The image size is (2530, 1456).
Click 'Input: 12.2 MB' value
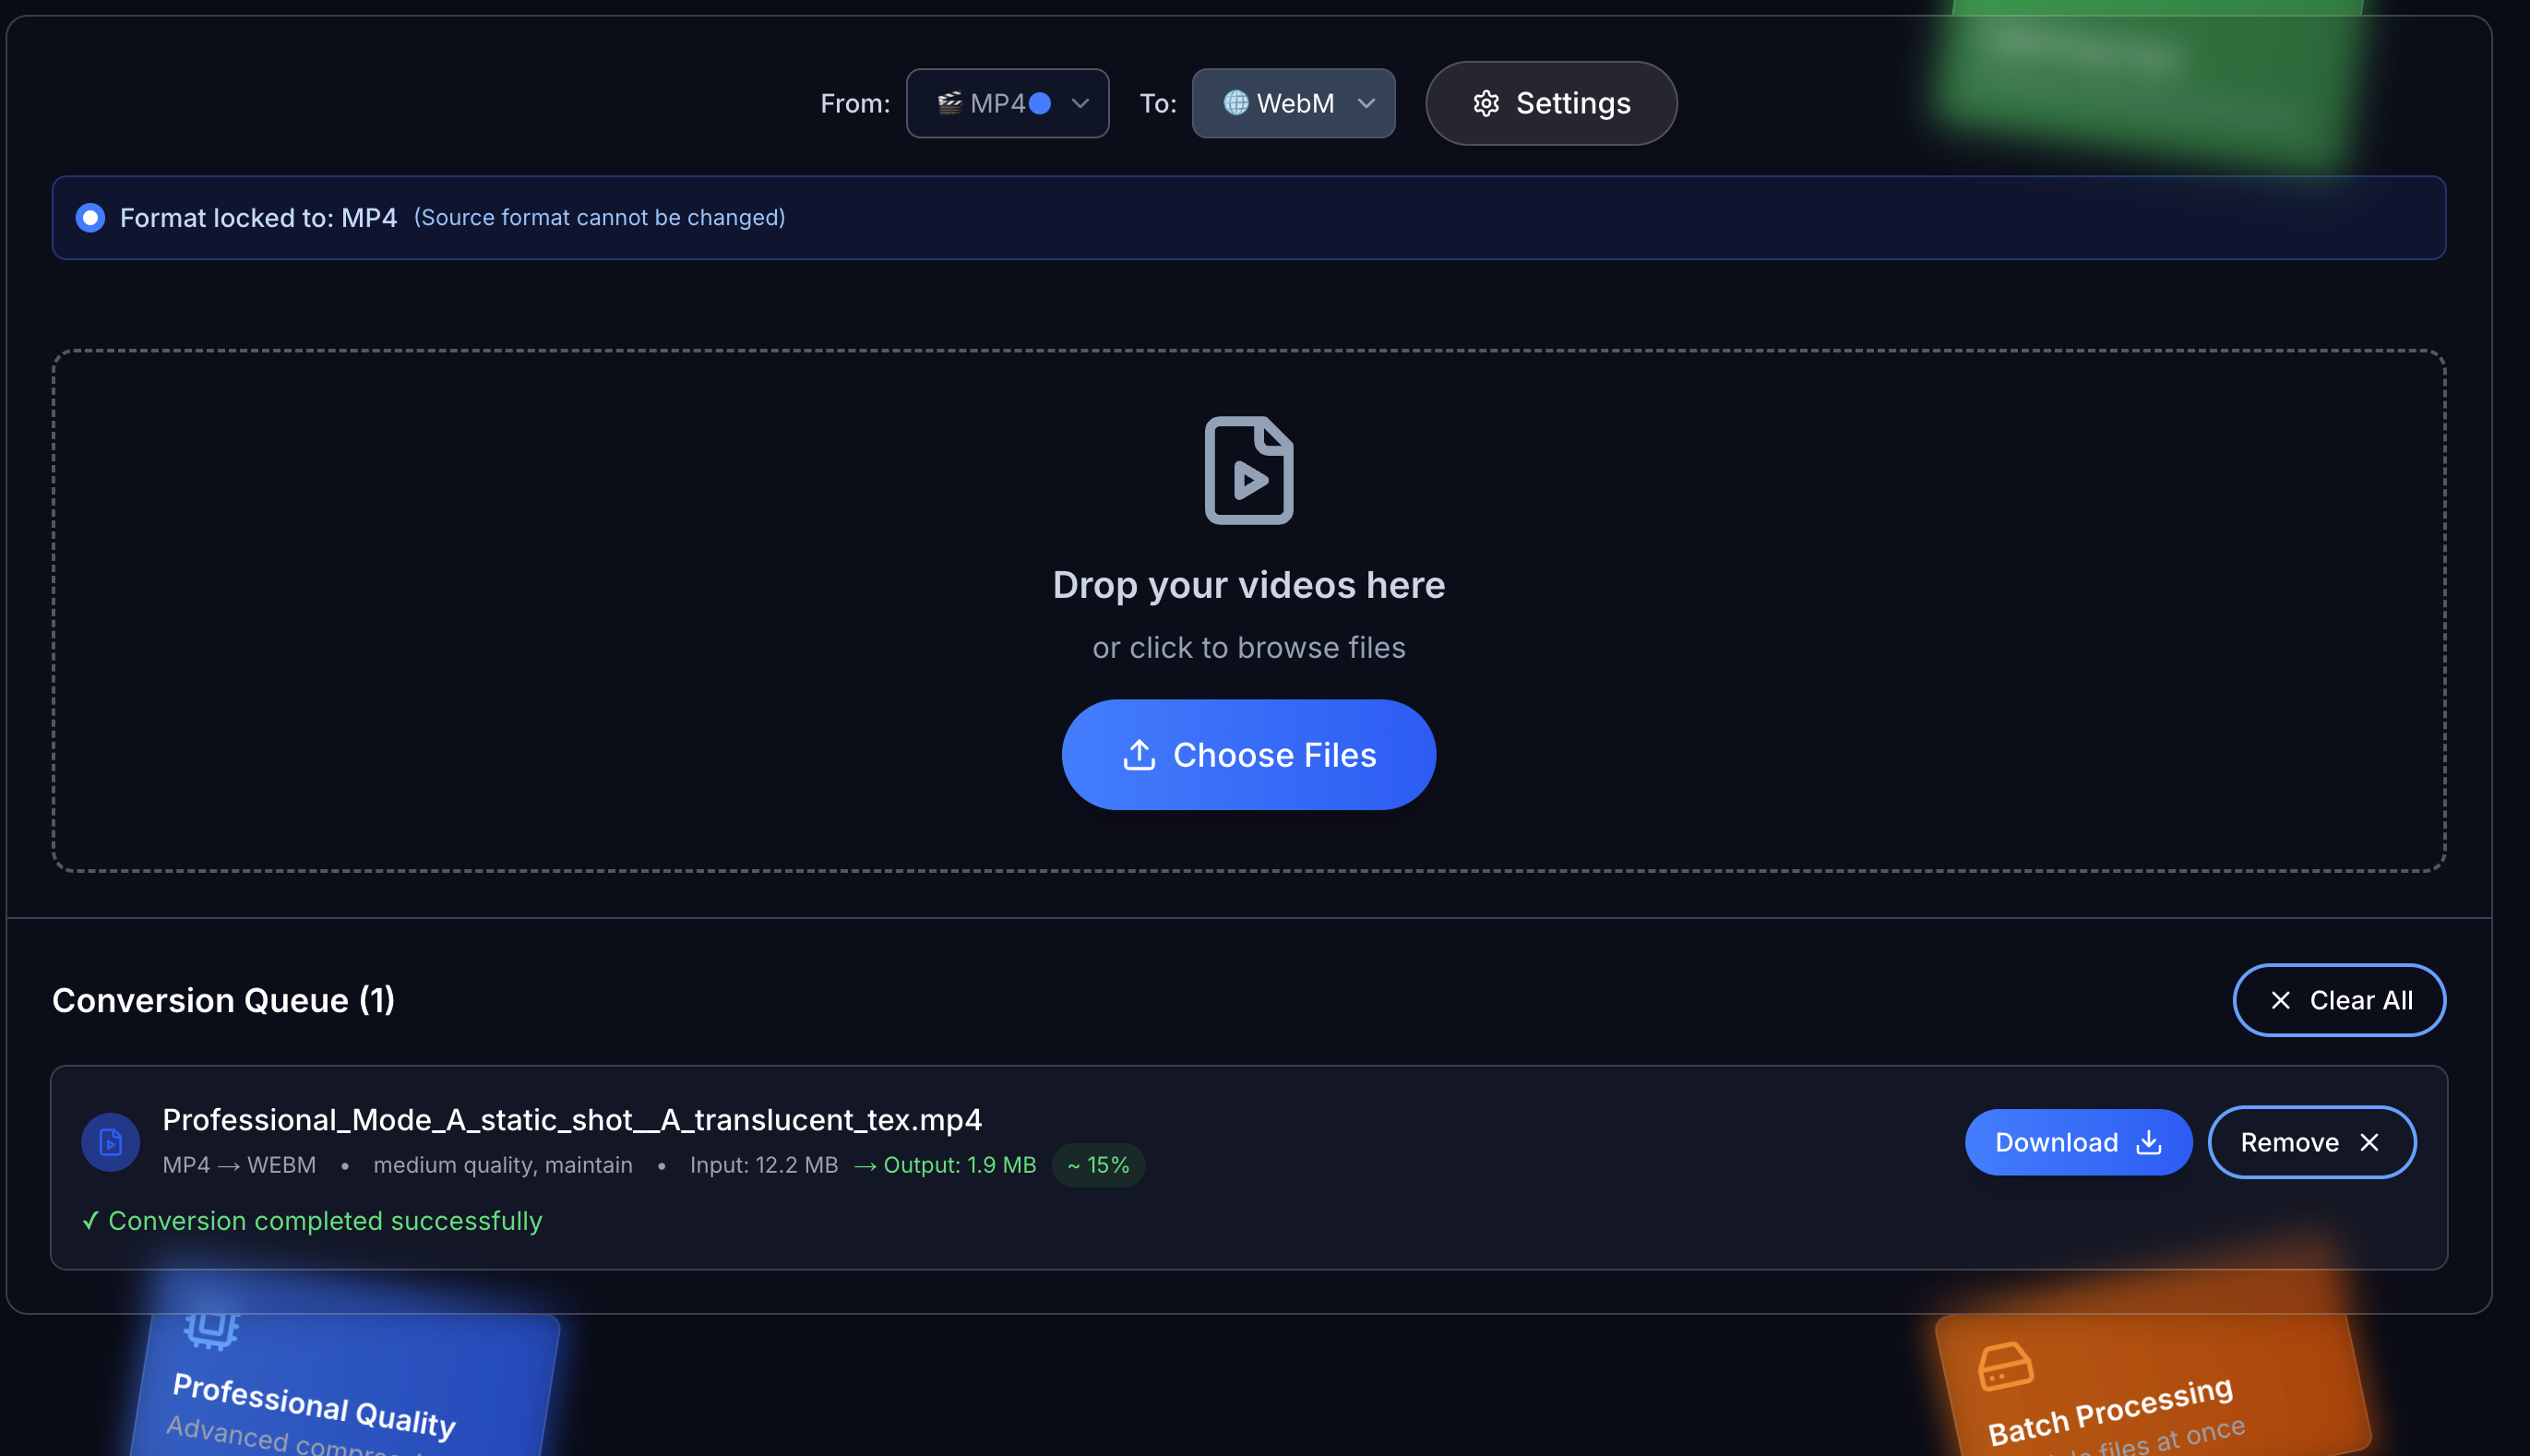(764, 1165)
